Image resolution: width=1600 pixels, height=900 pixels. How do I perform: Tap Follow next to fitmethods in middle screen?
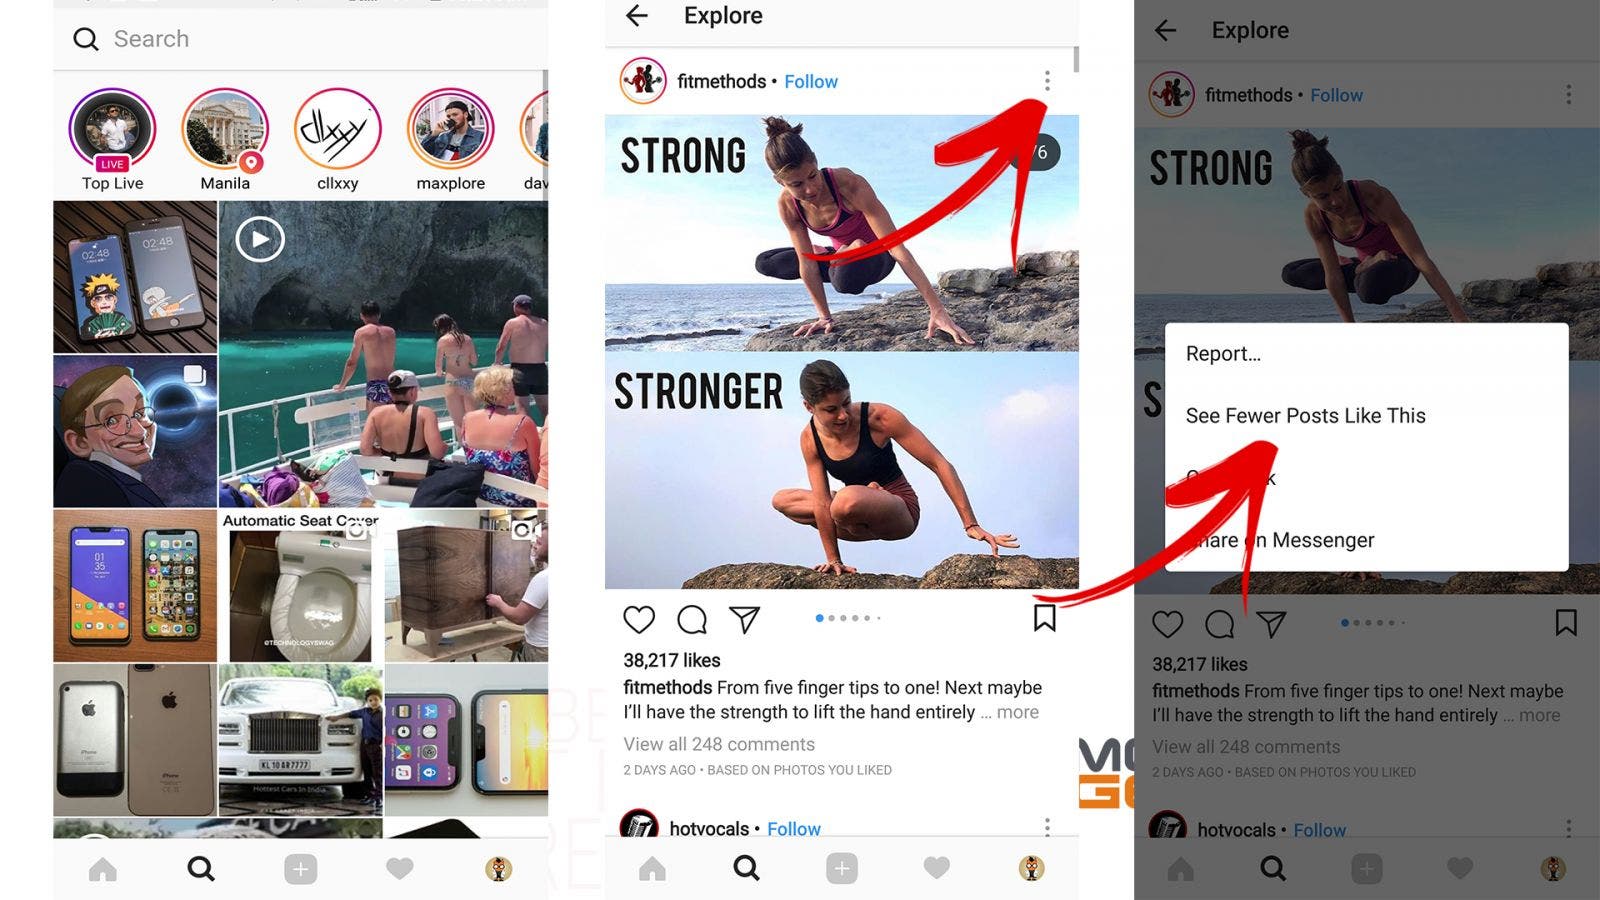click(811, 82)
